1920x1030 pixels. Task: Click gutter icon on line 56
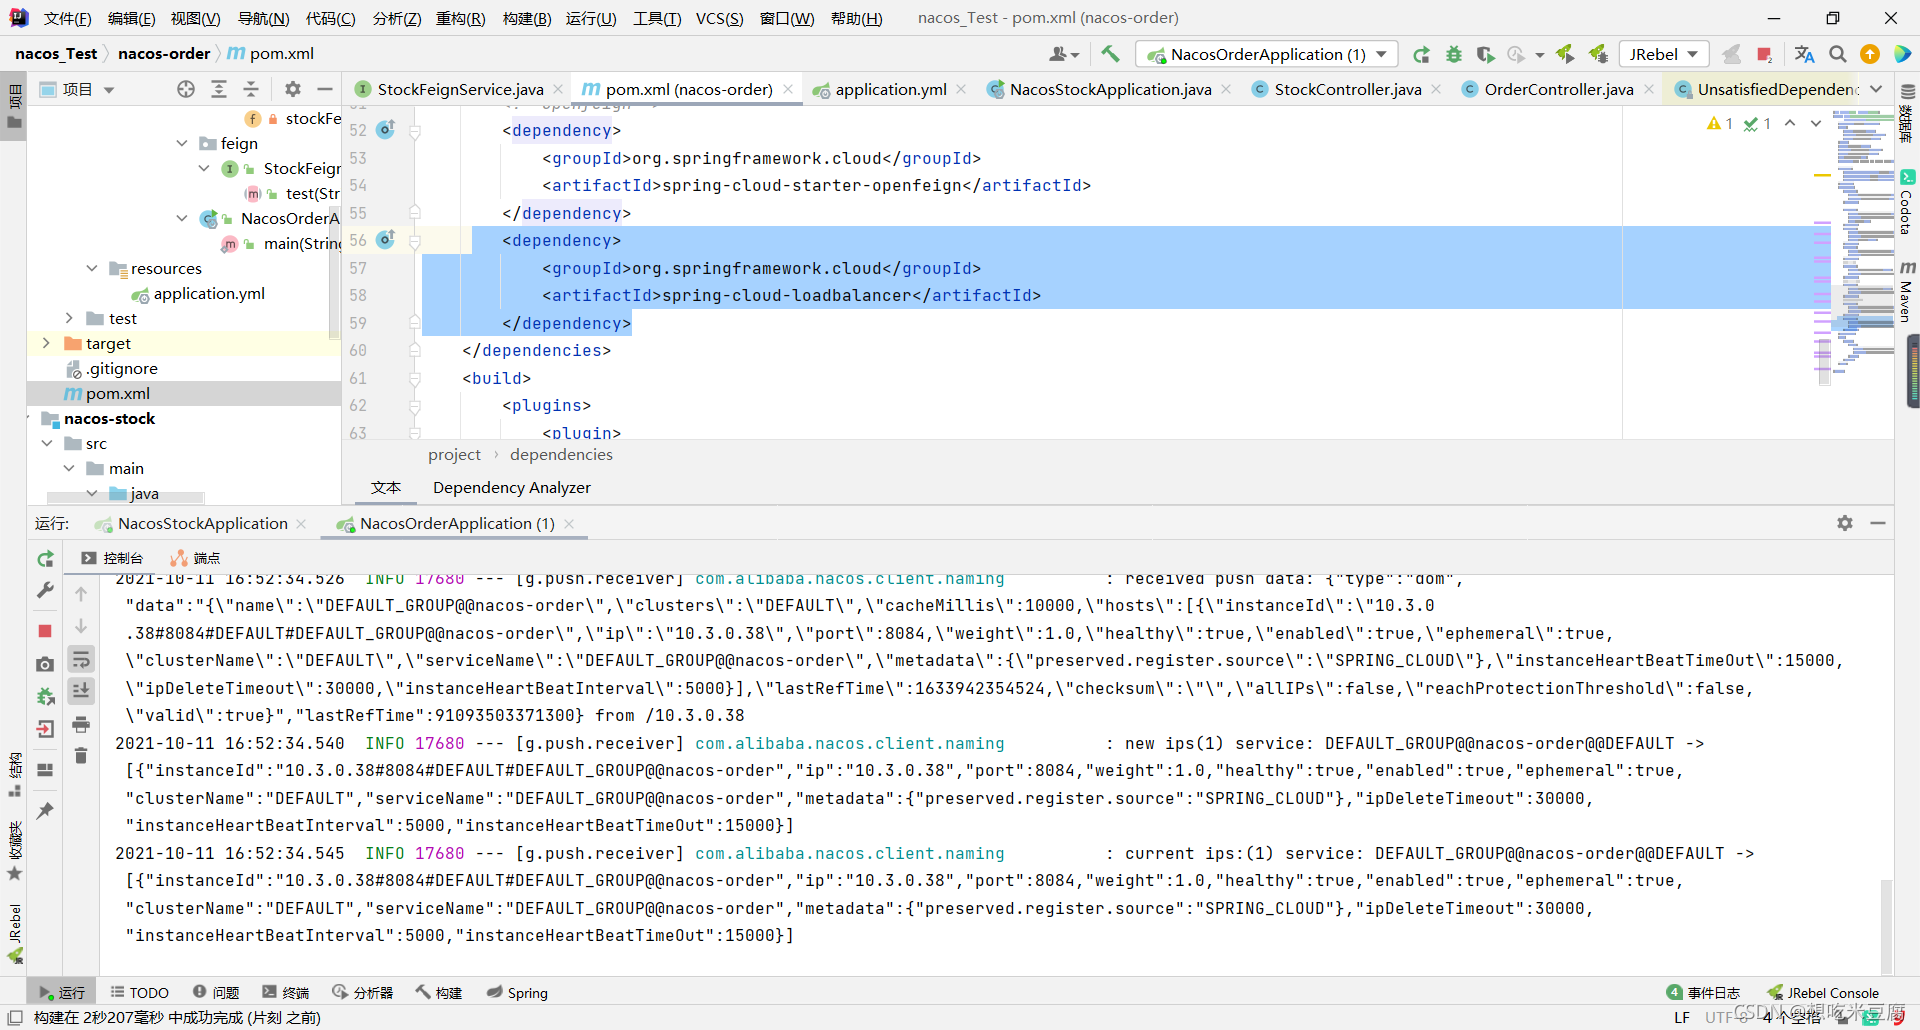tap(385, 239)
